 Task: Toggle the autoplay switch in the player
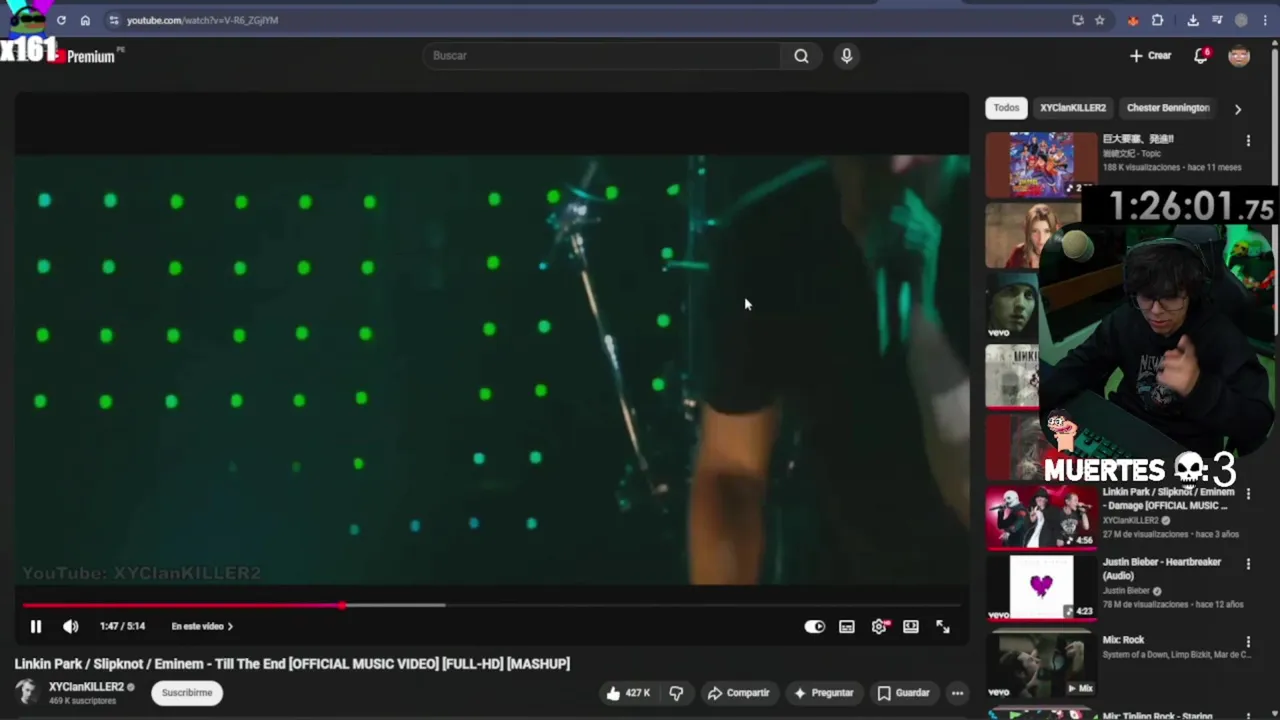pos(815,627)
